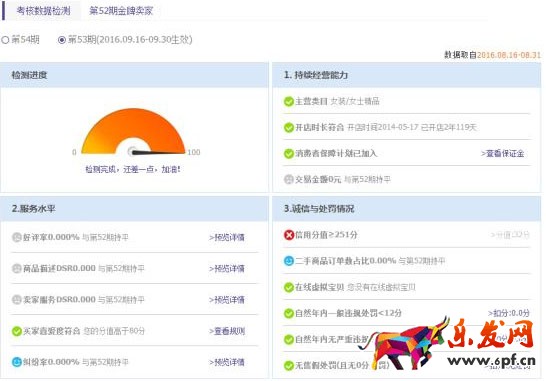Screen dimensions: 546x381
Task: Click the 1. 持续经营能力 header
Action: pyautogui.click(x=407, y=75)
